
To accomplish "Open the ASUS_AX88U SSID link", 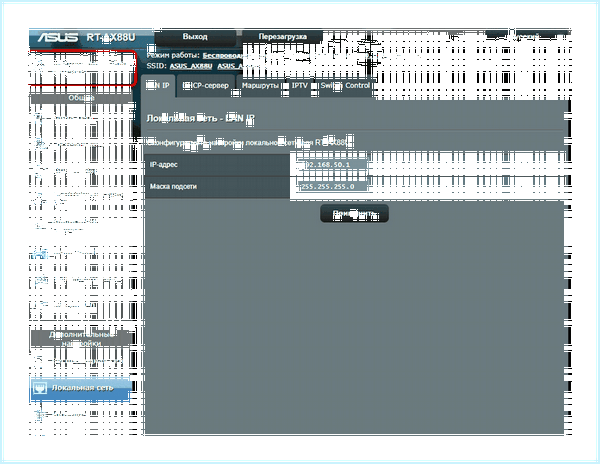I will [x=191, y=66].
